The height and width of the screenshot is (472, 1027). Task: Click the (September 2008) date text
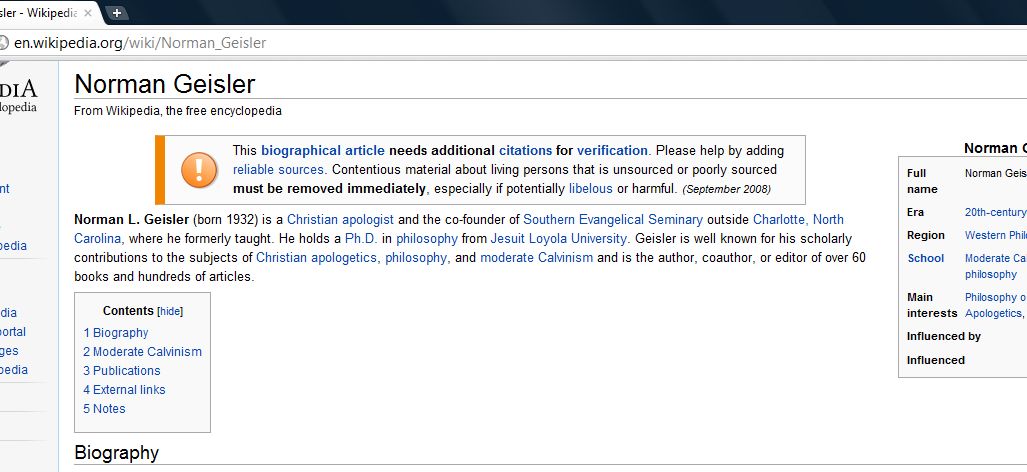(726, 189)
